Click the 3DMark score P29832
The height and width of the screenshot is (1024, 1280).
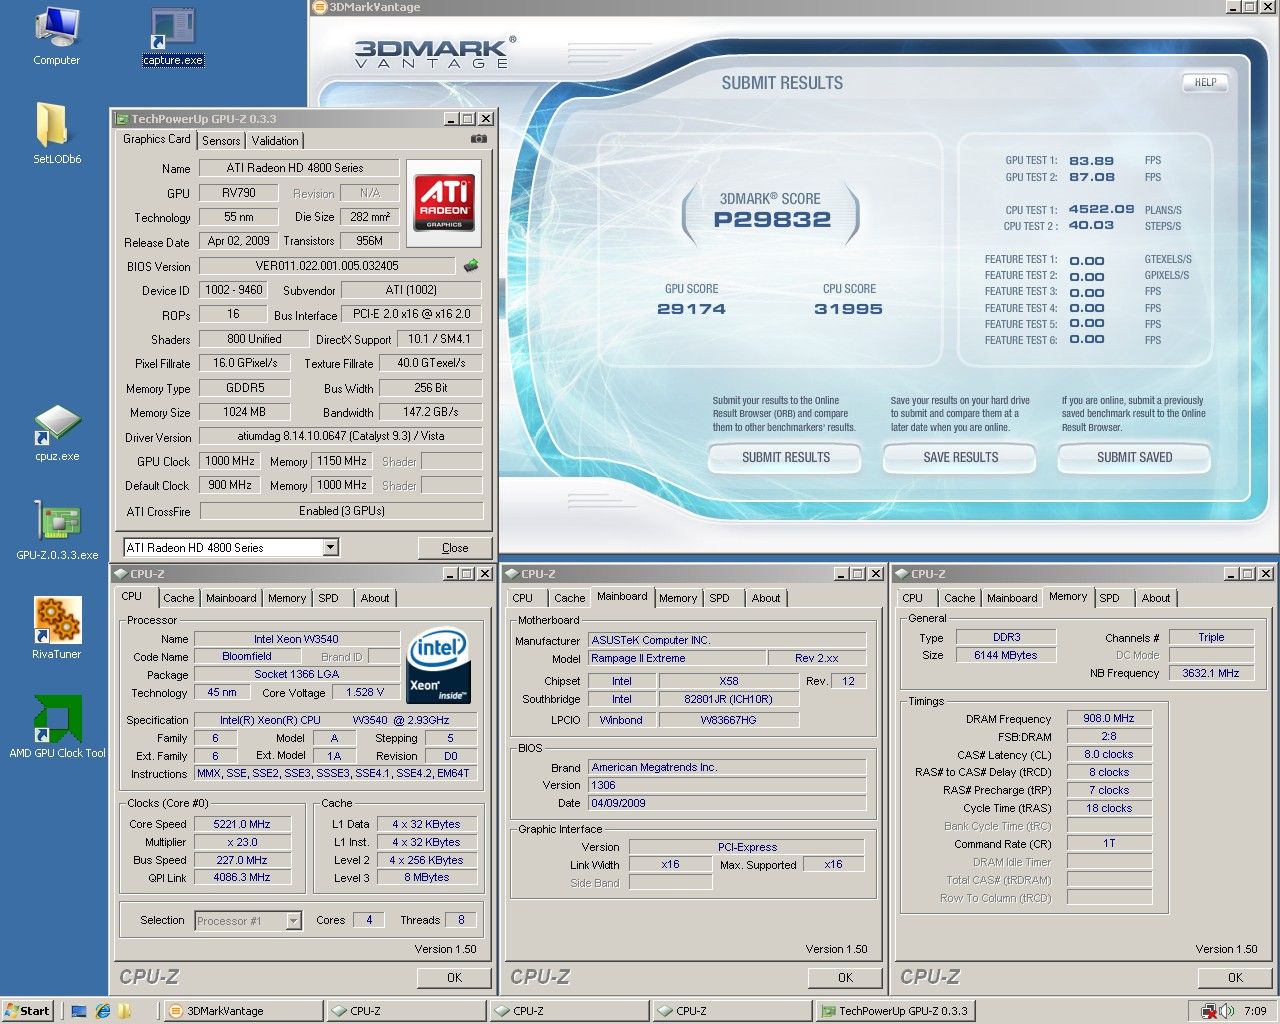[x=771, y=220]
